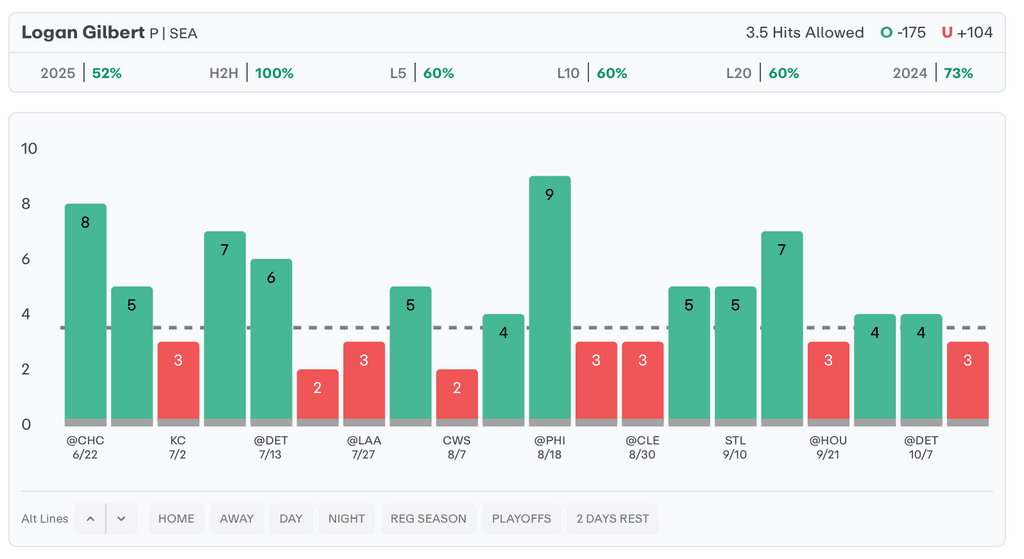Click the 8-hit bar for @CHC 6/22
1024x559 pixels.
point(85,314)
